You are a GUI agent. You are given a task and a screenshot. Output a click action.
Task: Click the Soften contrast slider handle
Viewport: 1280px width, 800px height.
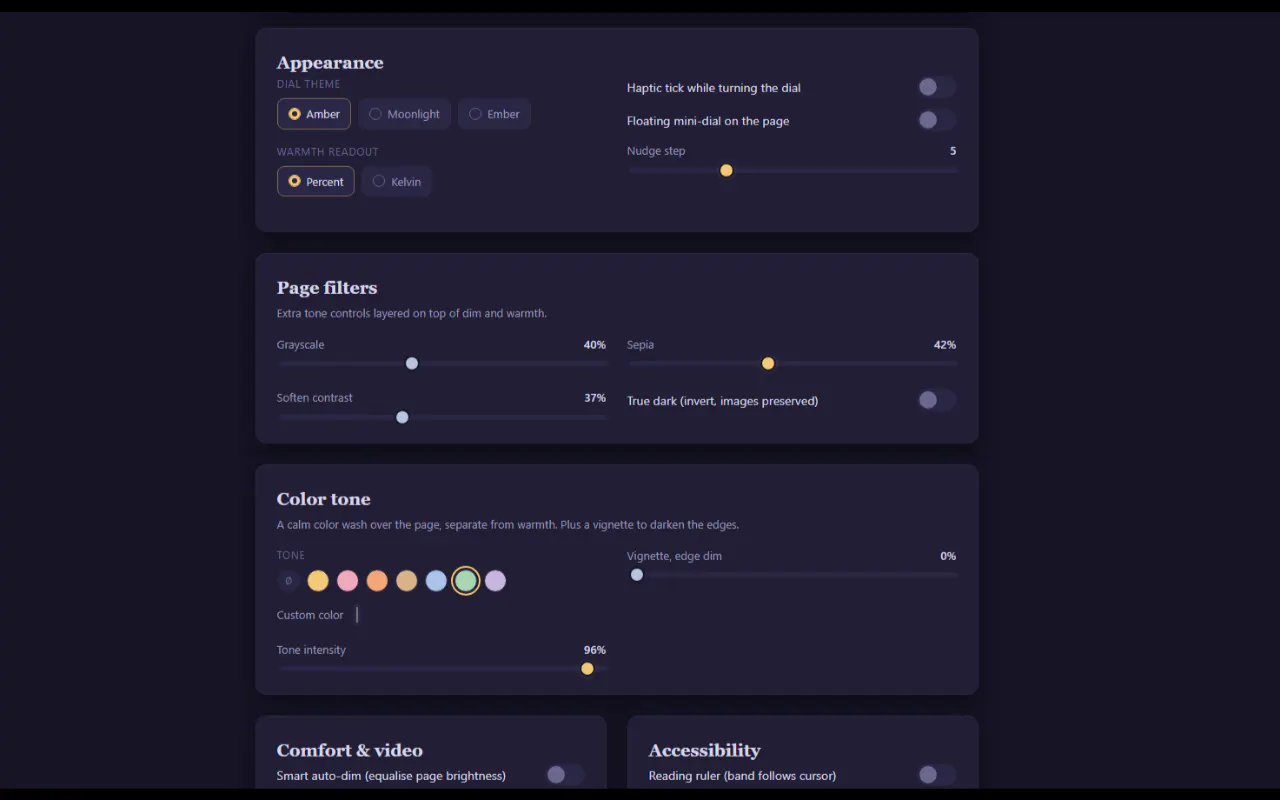402,417
